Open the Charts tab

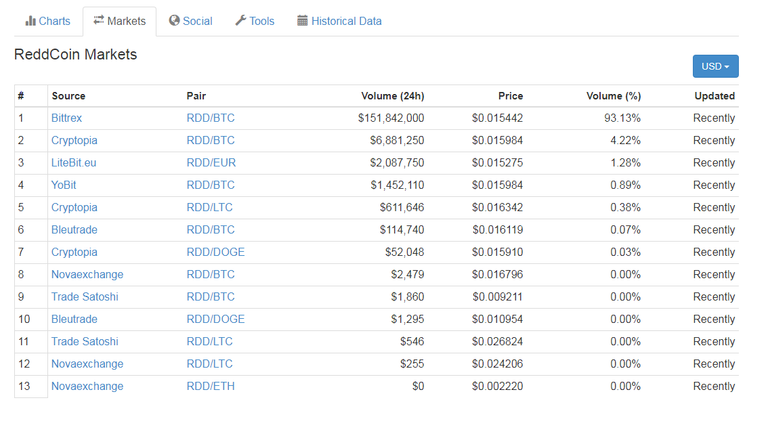[x=48, y=21]
